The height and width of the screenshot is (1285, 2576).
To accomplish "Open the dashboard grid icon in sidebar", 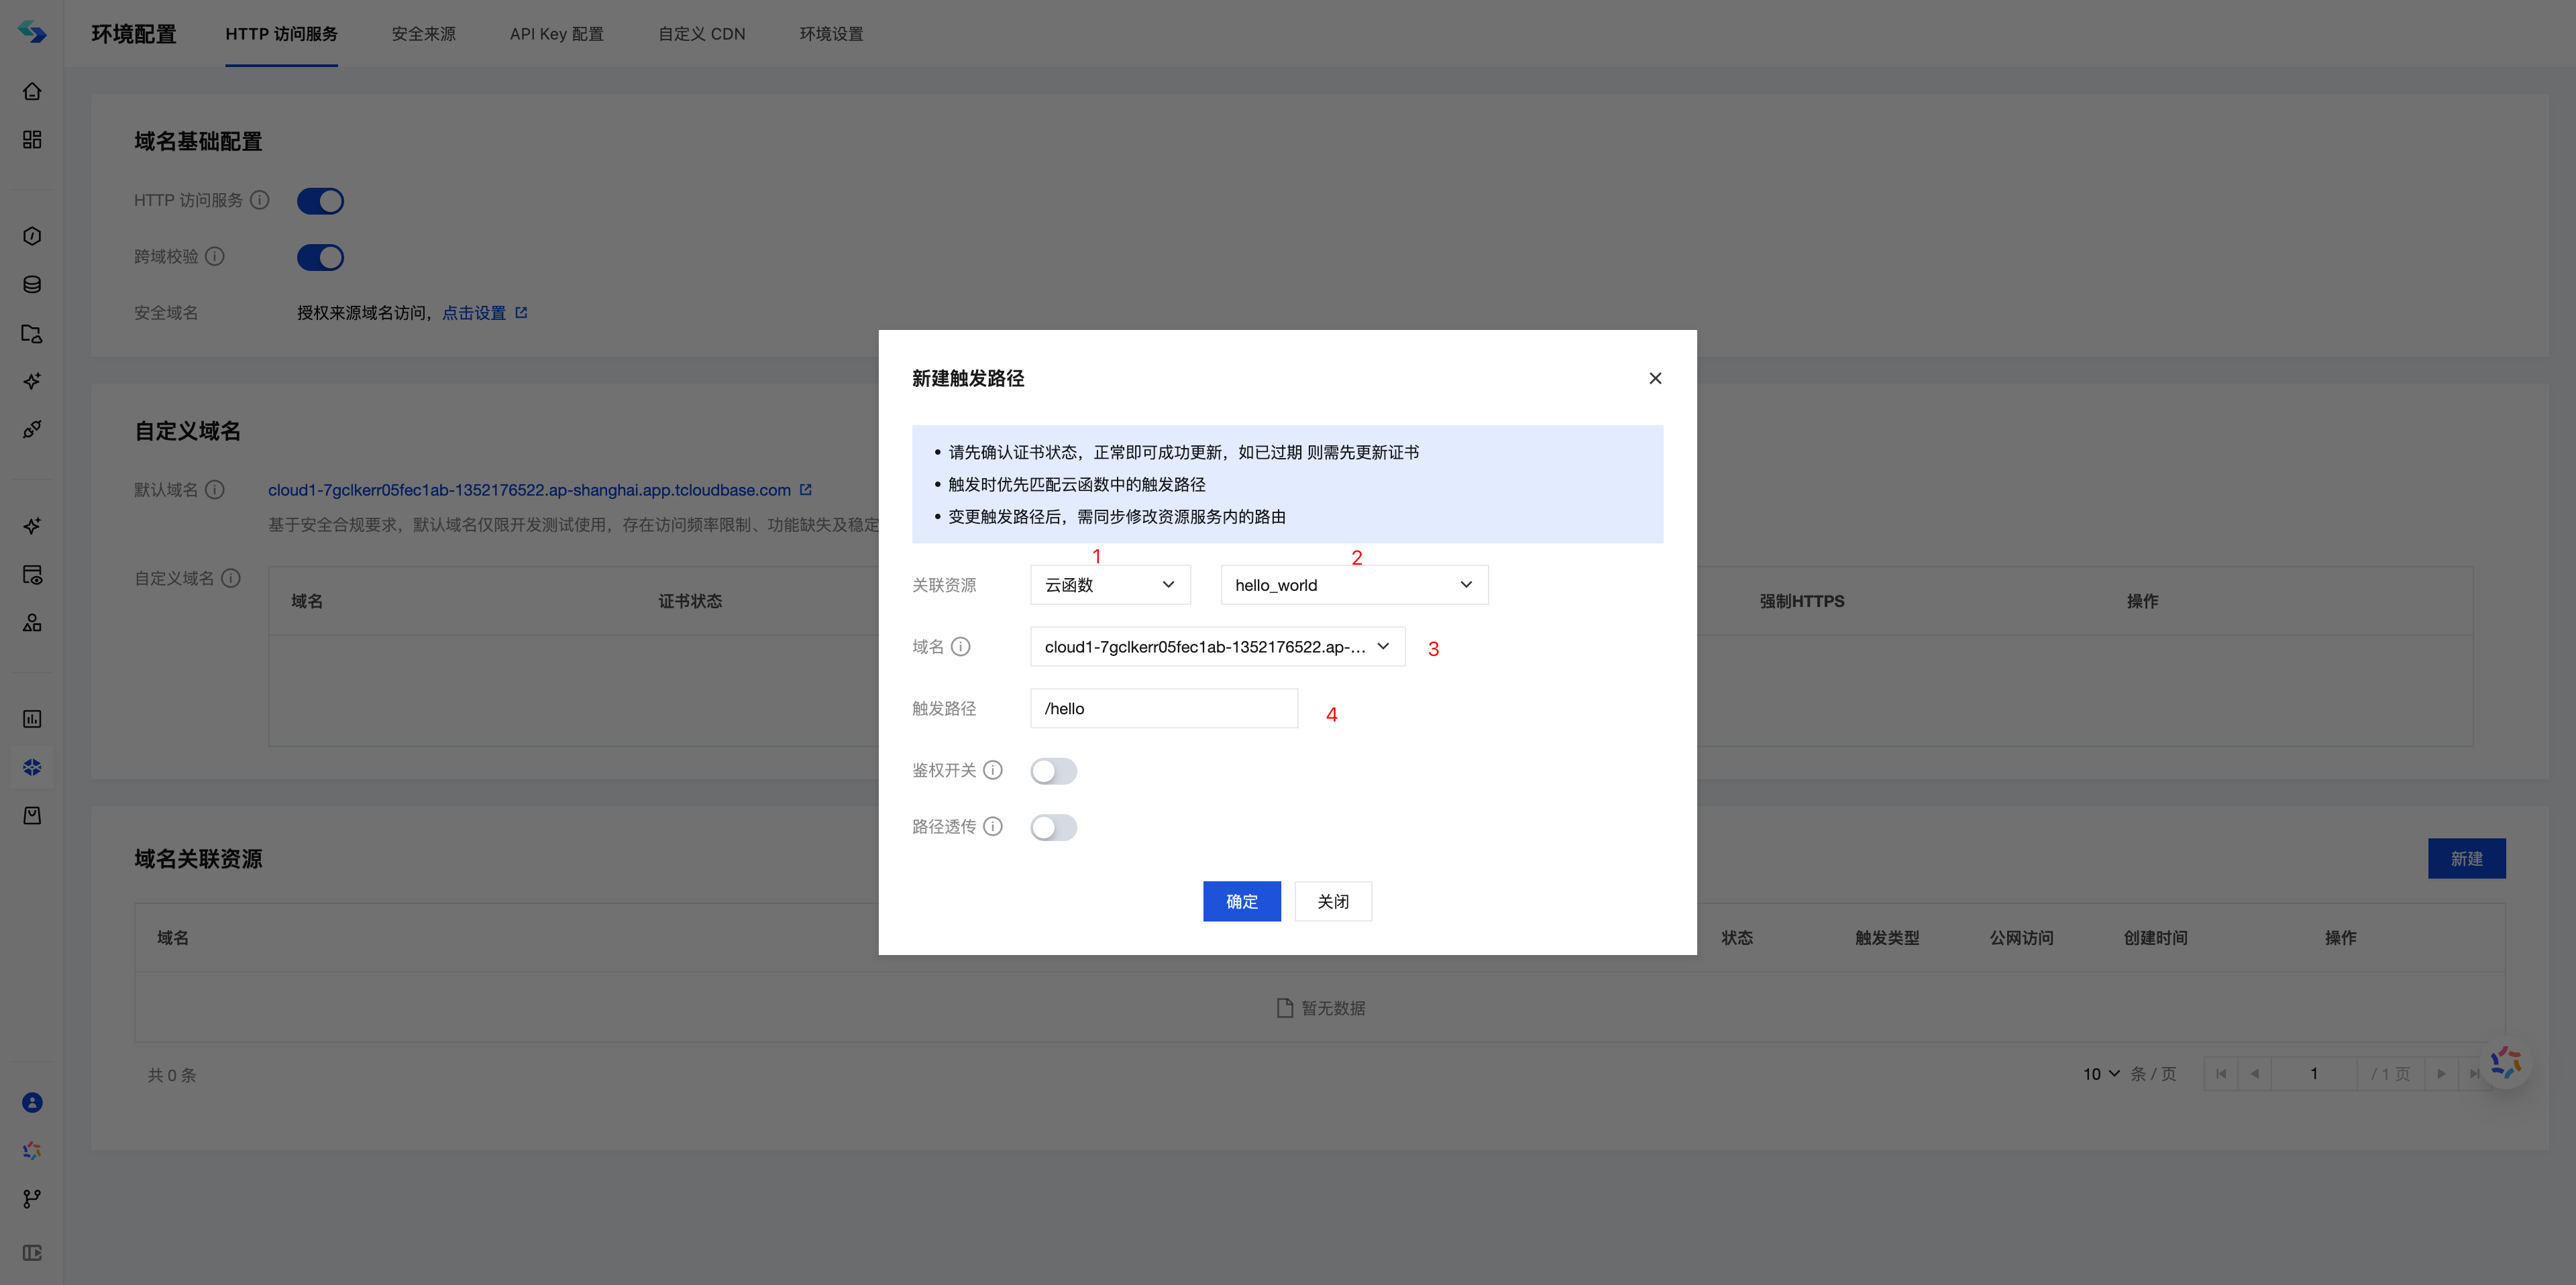I will pyautogui.click(x=32, y=139).
